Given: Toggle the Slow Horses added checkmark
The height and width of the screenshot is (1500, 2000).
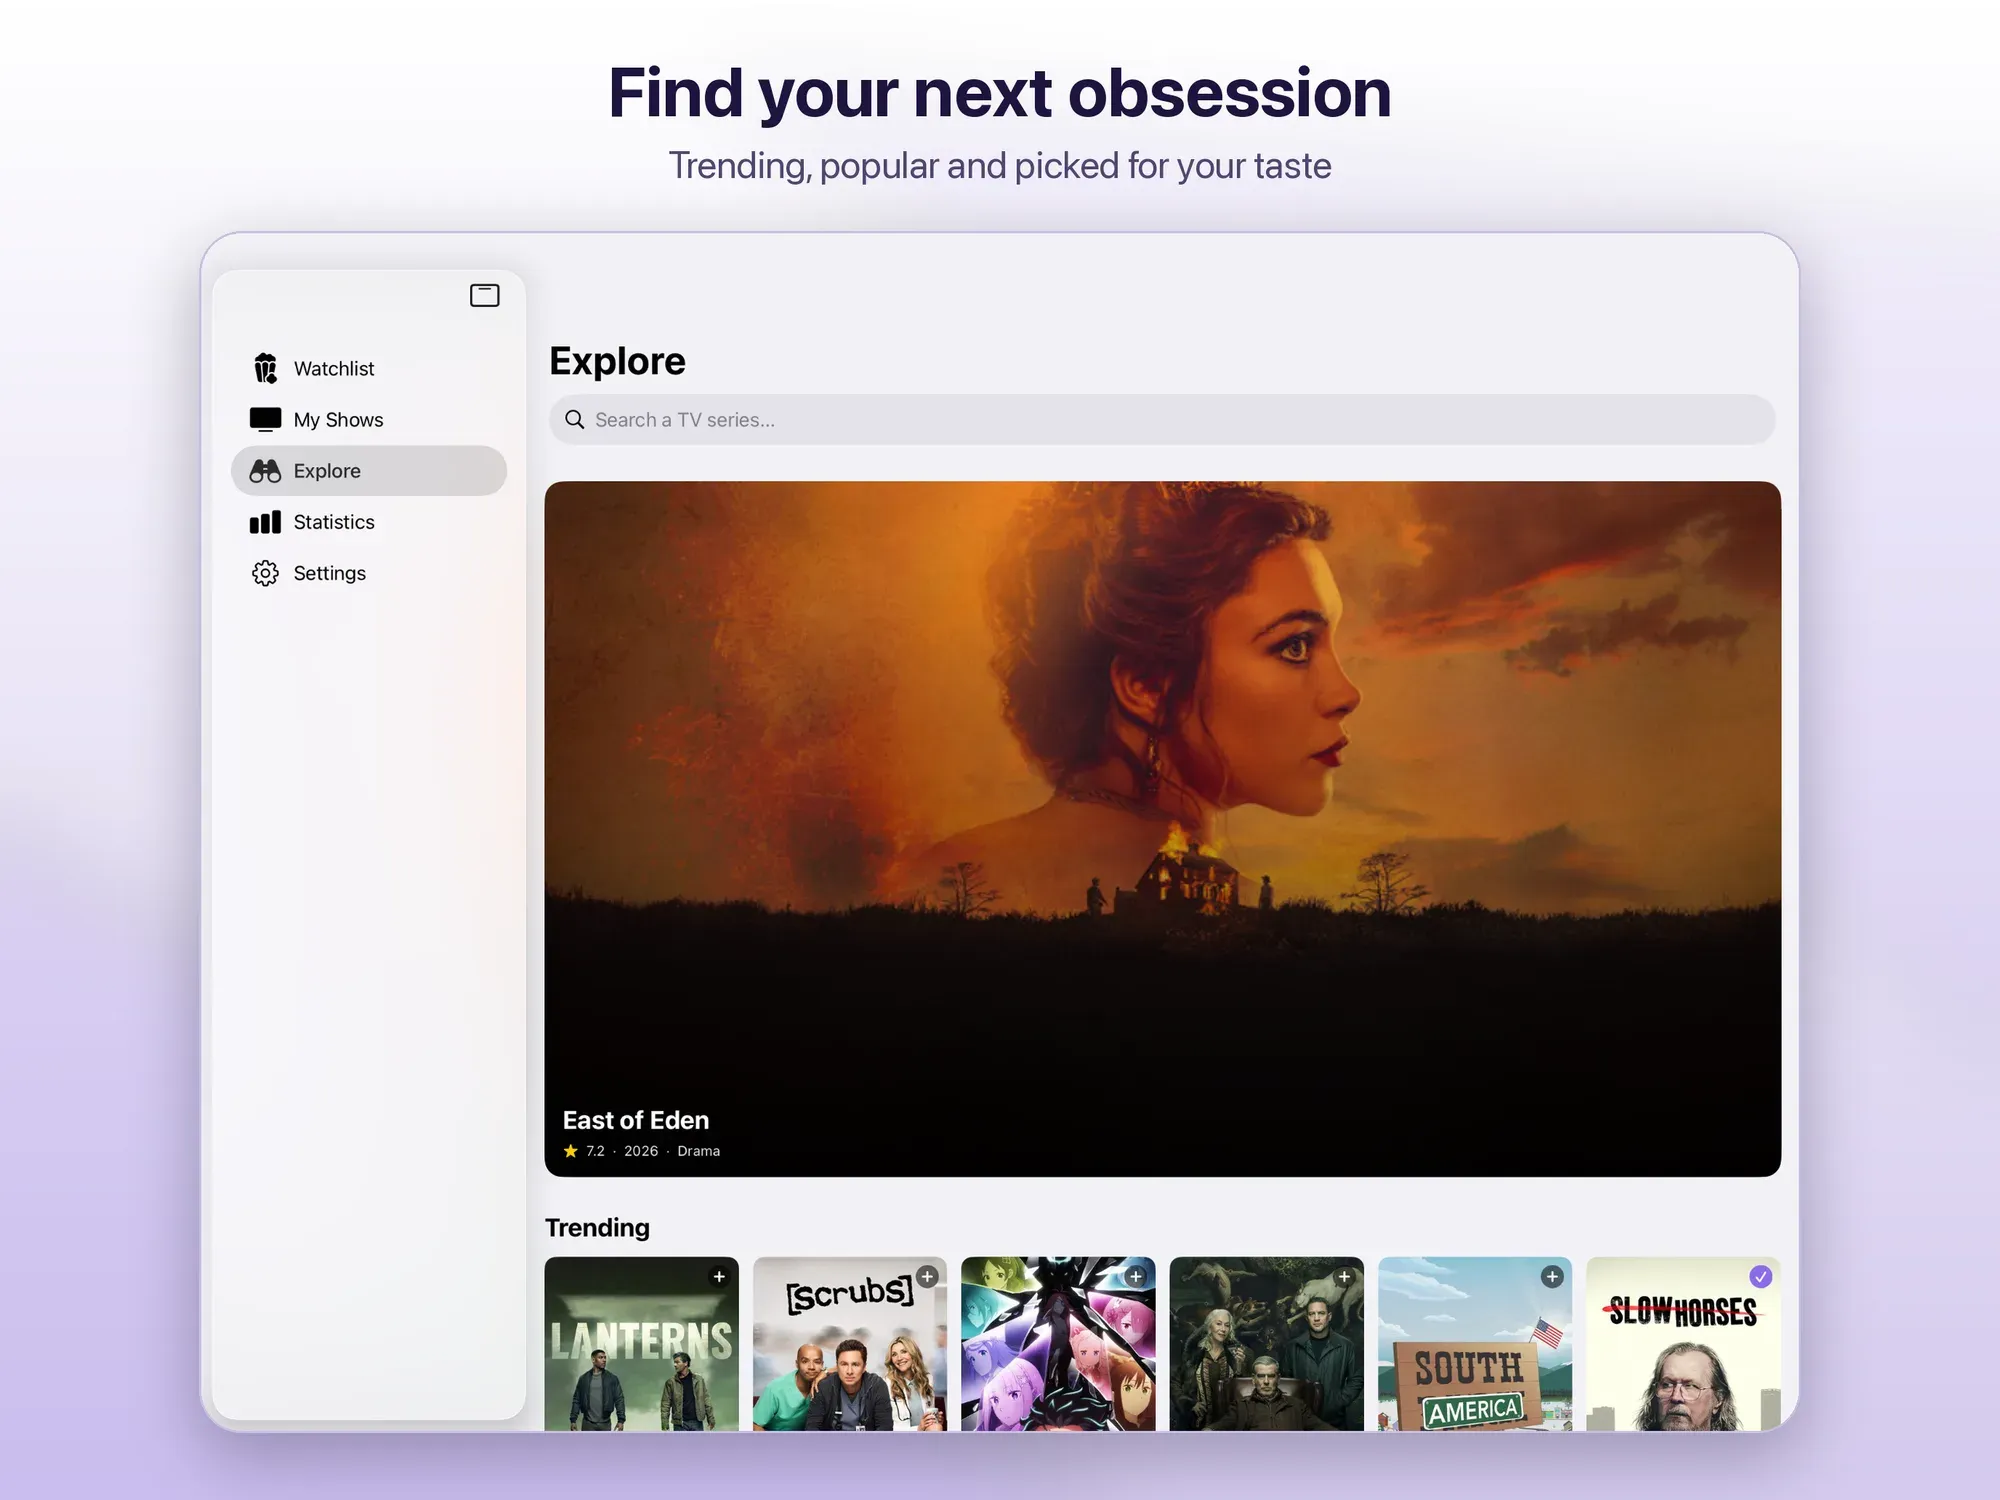Looking at the screenshot, I should (x=1761, y=1277).
